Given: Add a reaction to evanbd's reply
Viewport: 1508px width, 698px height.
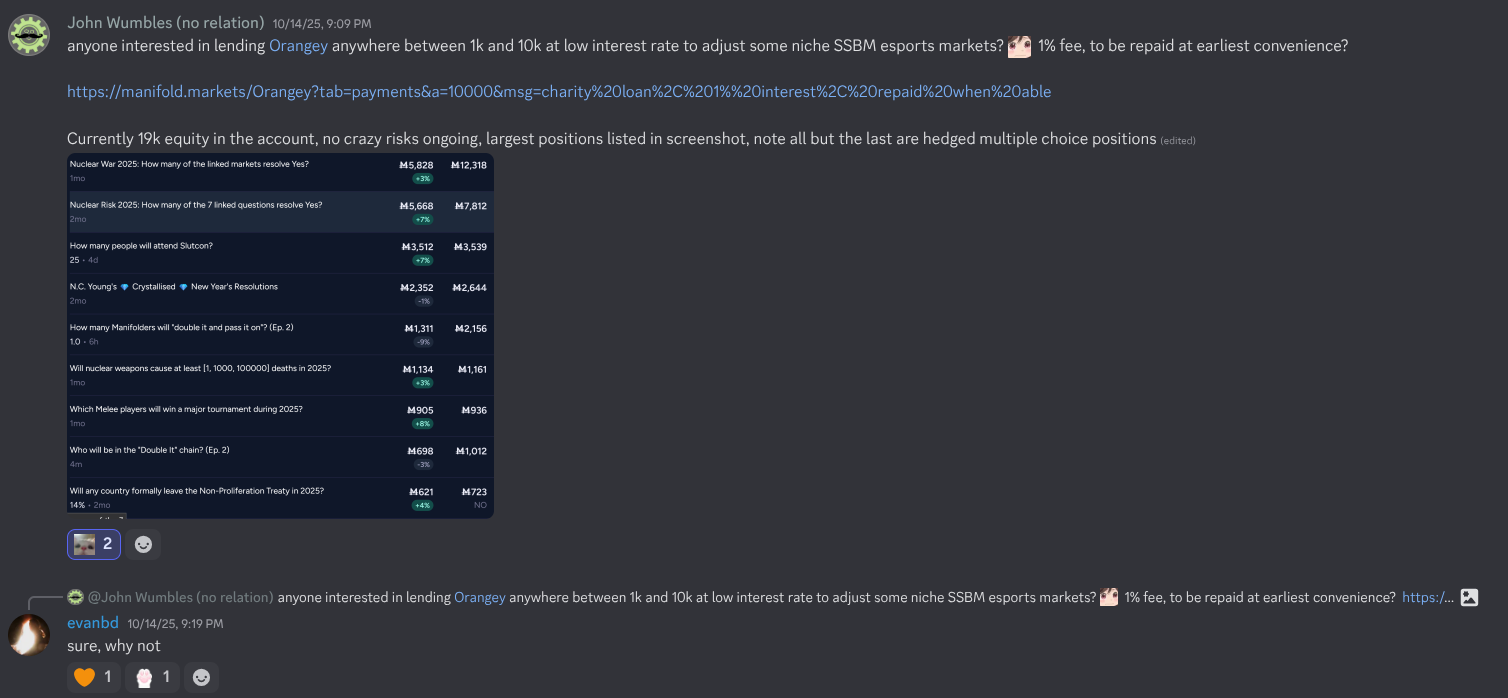Looking at the screenshot, I should coord(201,677).
